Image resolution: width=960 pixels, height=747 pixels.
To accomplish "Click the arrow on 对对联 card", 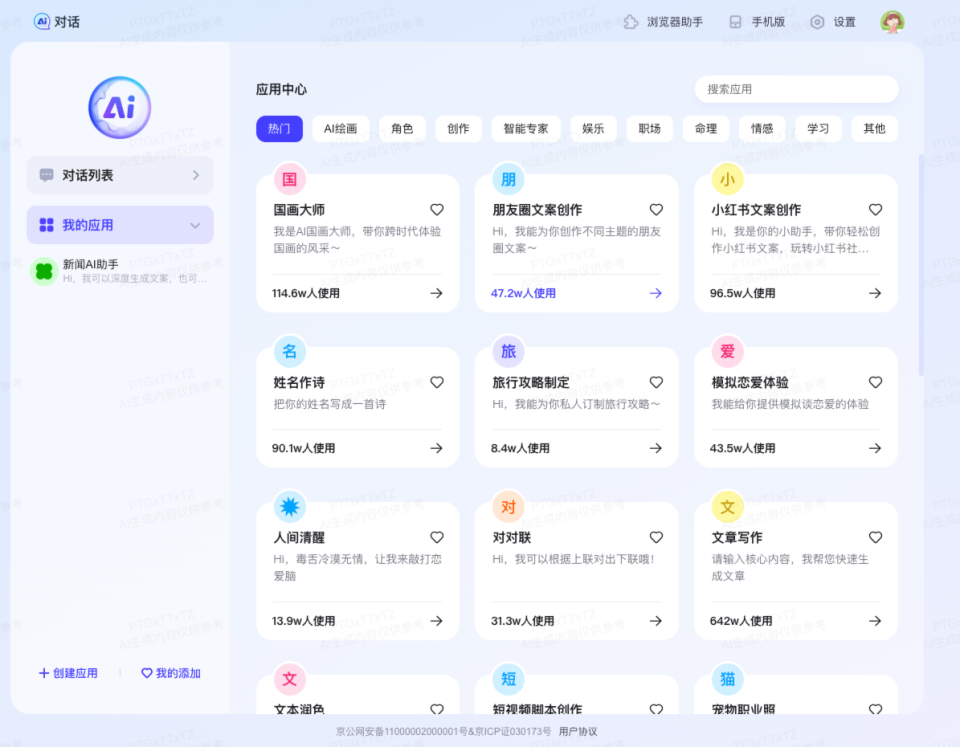I will [656, 621].
